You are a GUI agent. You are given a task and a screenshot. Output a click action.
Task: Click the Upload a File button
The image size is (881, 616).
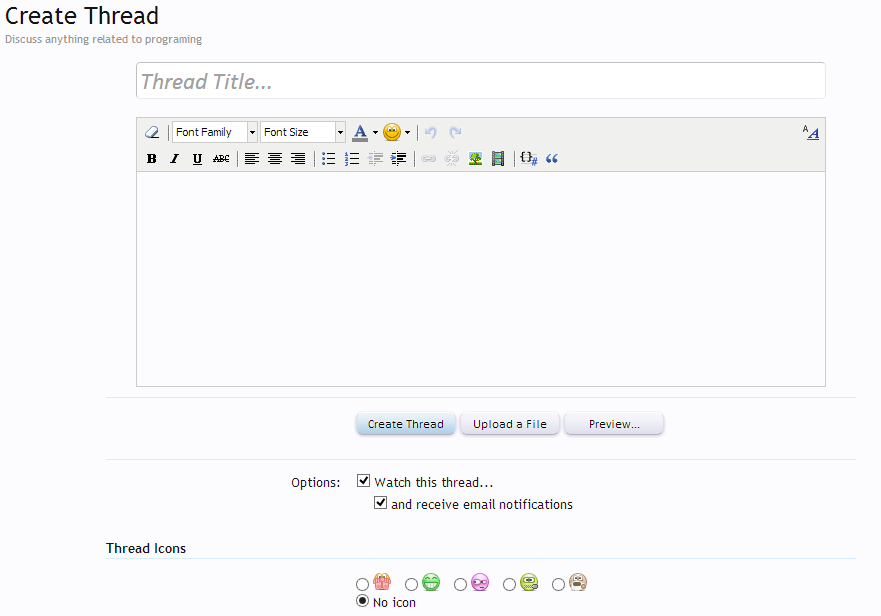(x=510, y=424)
